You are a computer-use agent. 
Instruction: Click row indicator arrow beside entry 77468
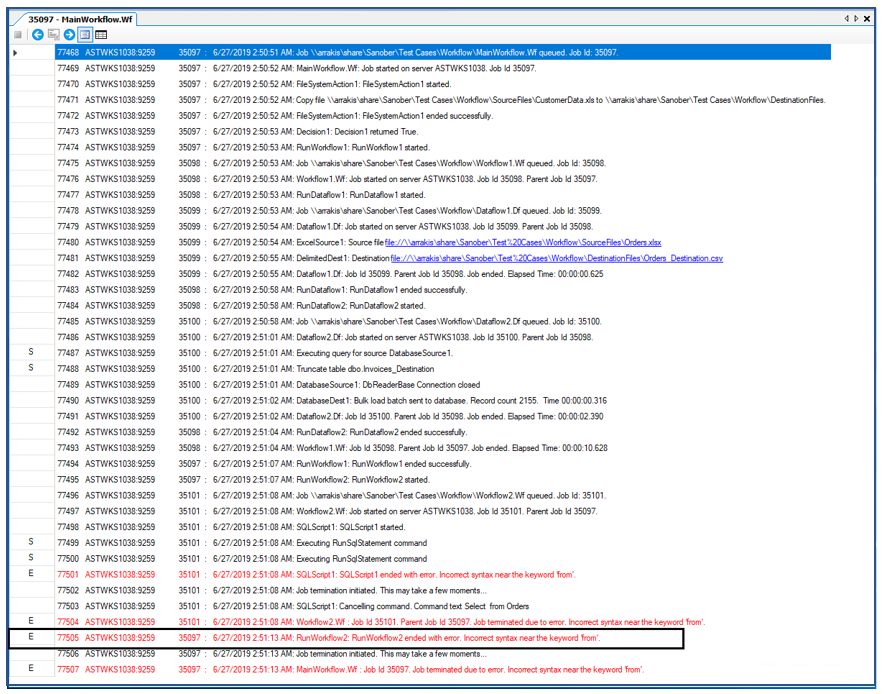pyautogui.click(x=15, y=52)
